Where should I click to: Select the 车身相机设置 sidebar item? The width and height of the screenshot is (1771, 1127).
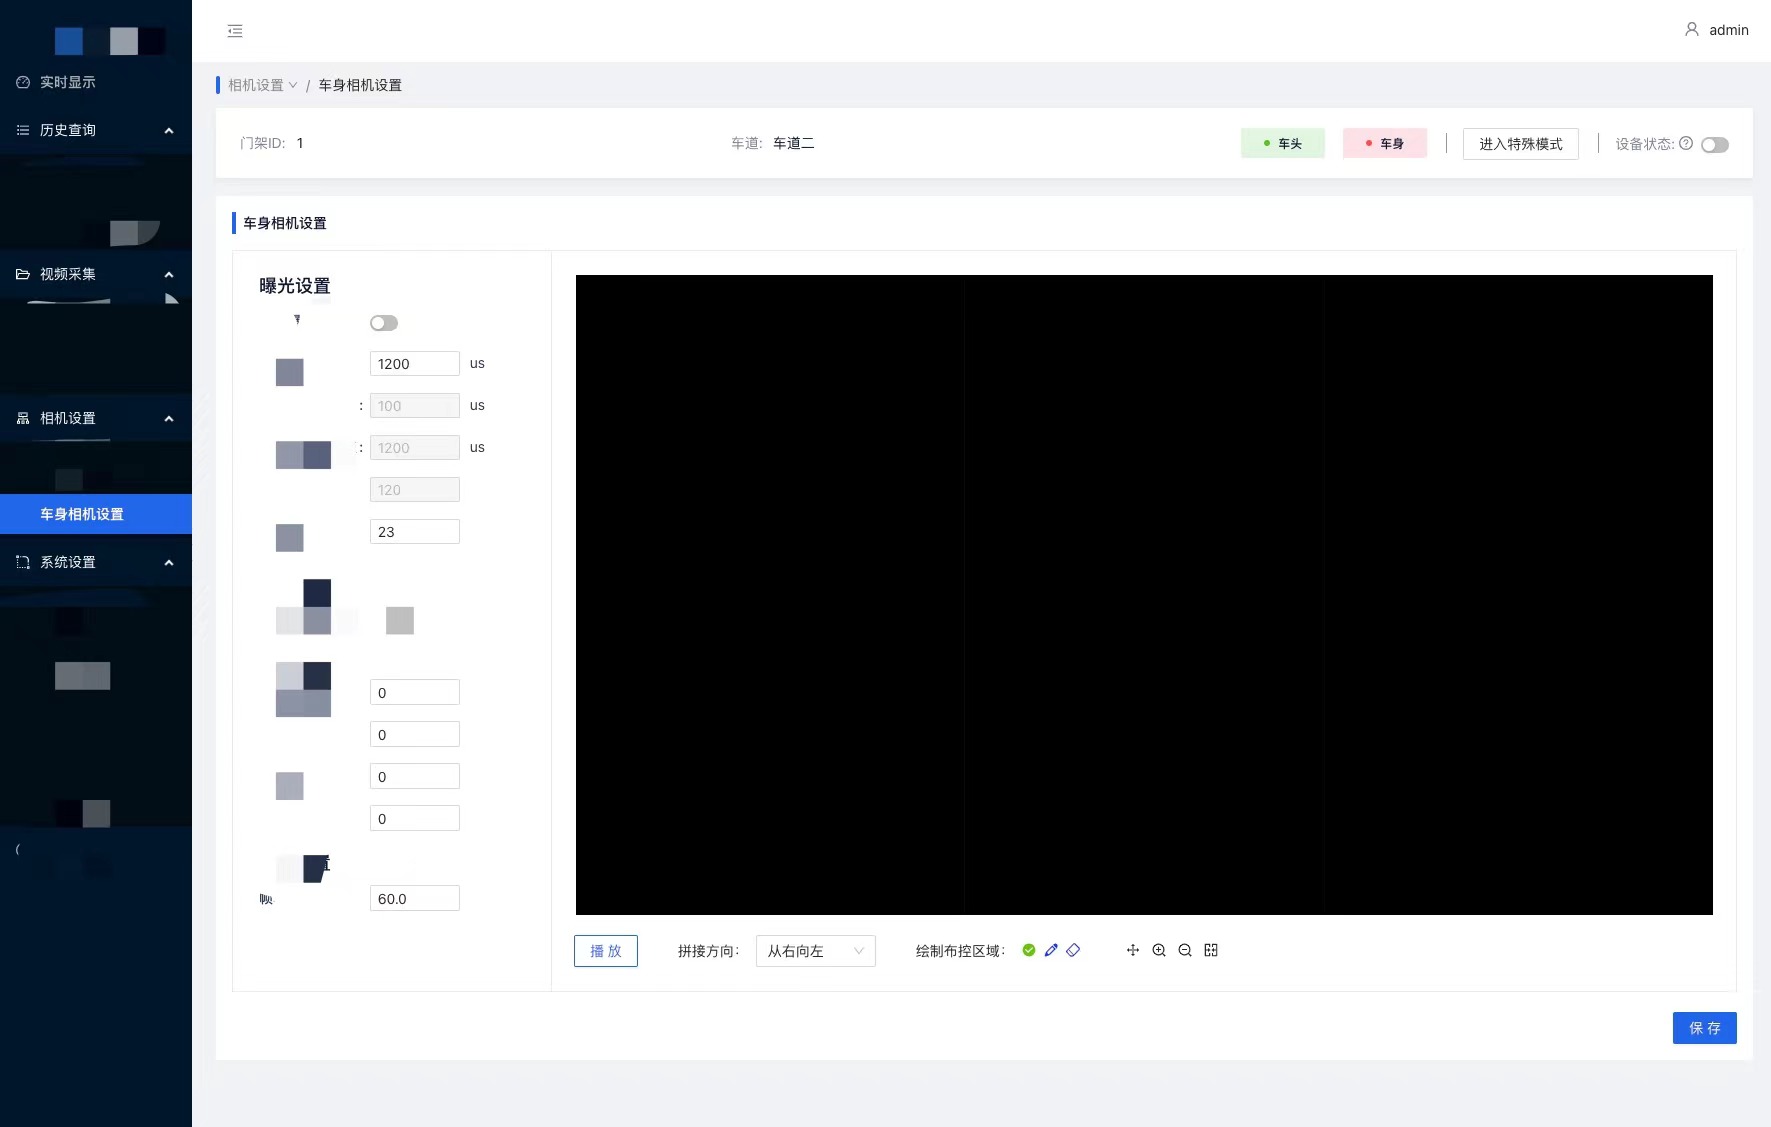(x=96, y=514)
